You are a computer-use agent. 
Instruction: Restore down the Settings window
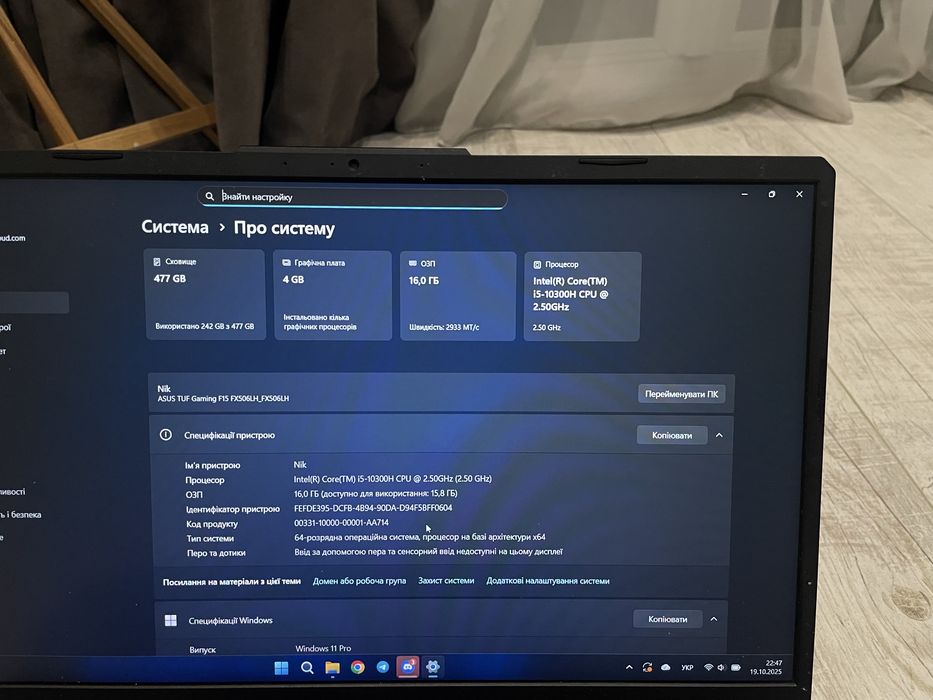pos(772,194)
